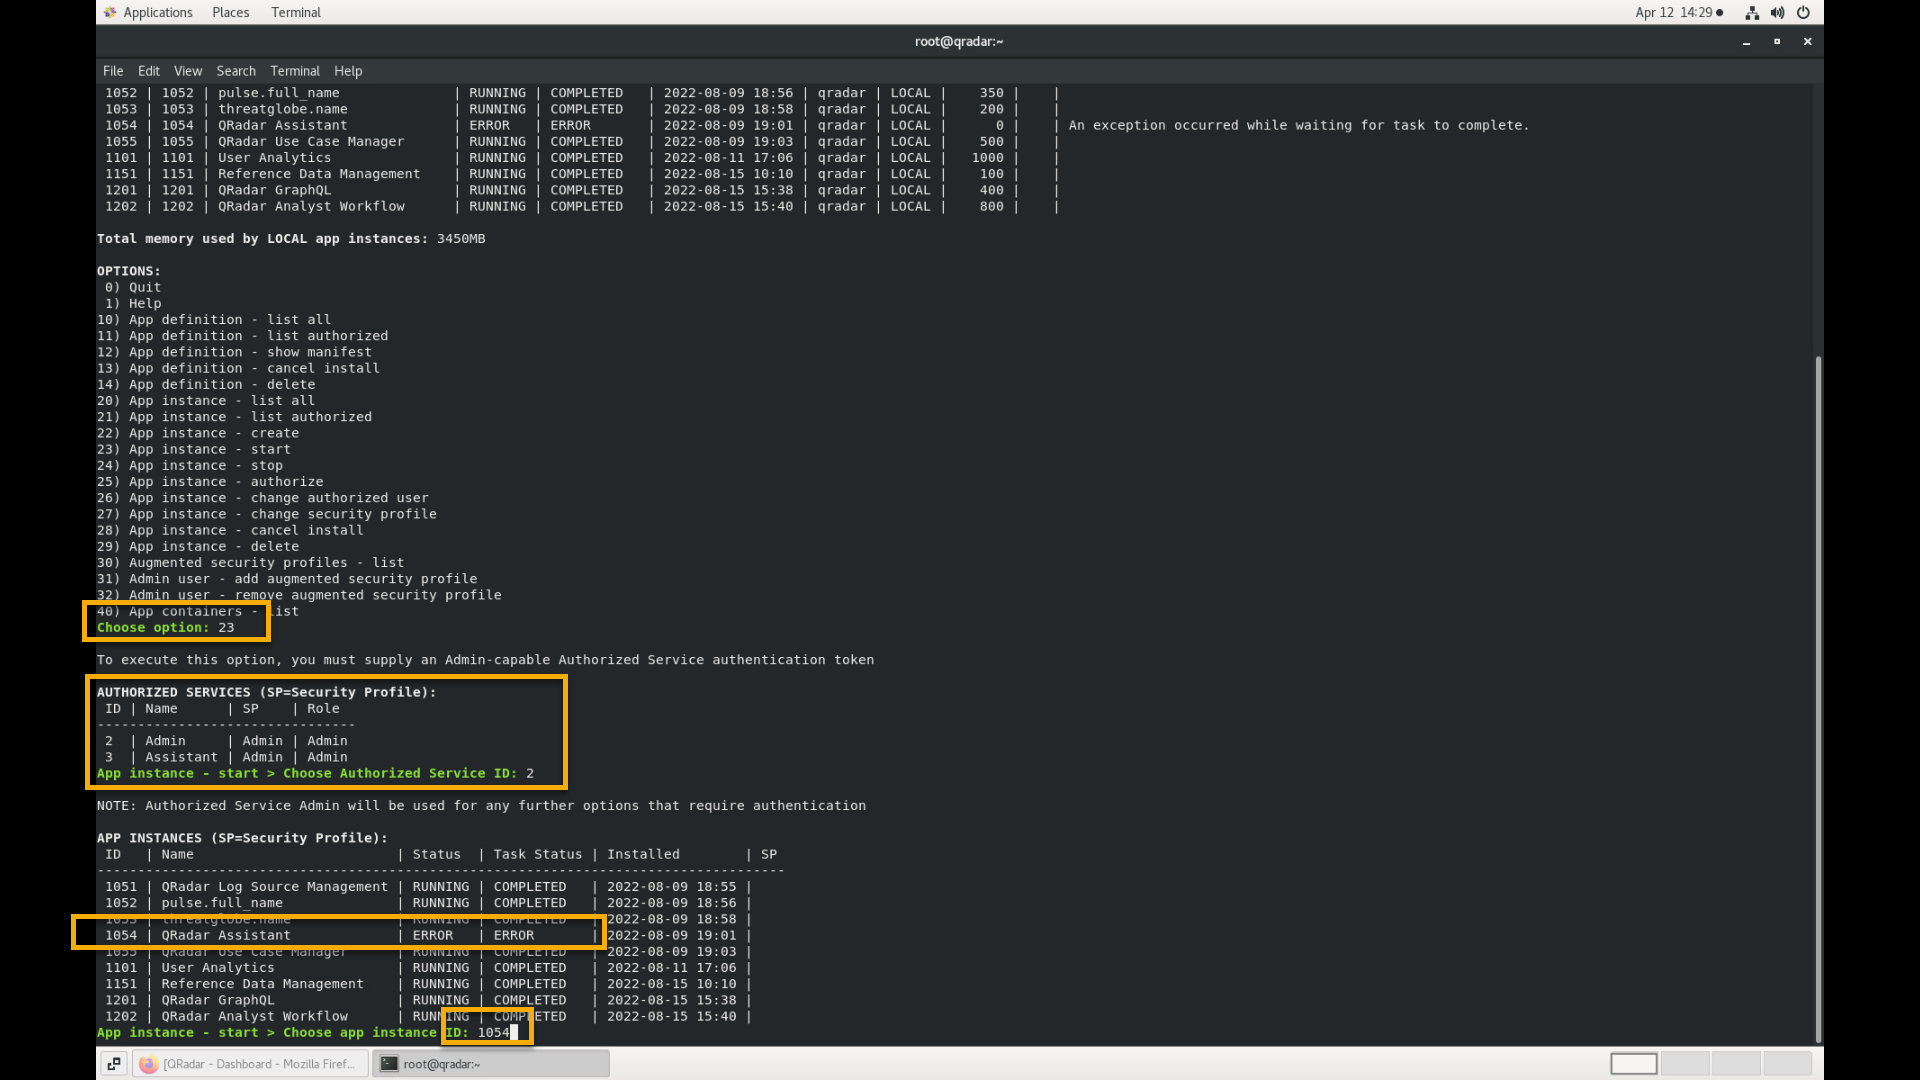This screenshot has height=1080, width=1920.
Task: Open the Places menu
Action: click(230, 12)
